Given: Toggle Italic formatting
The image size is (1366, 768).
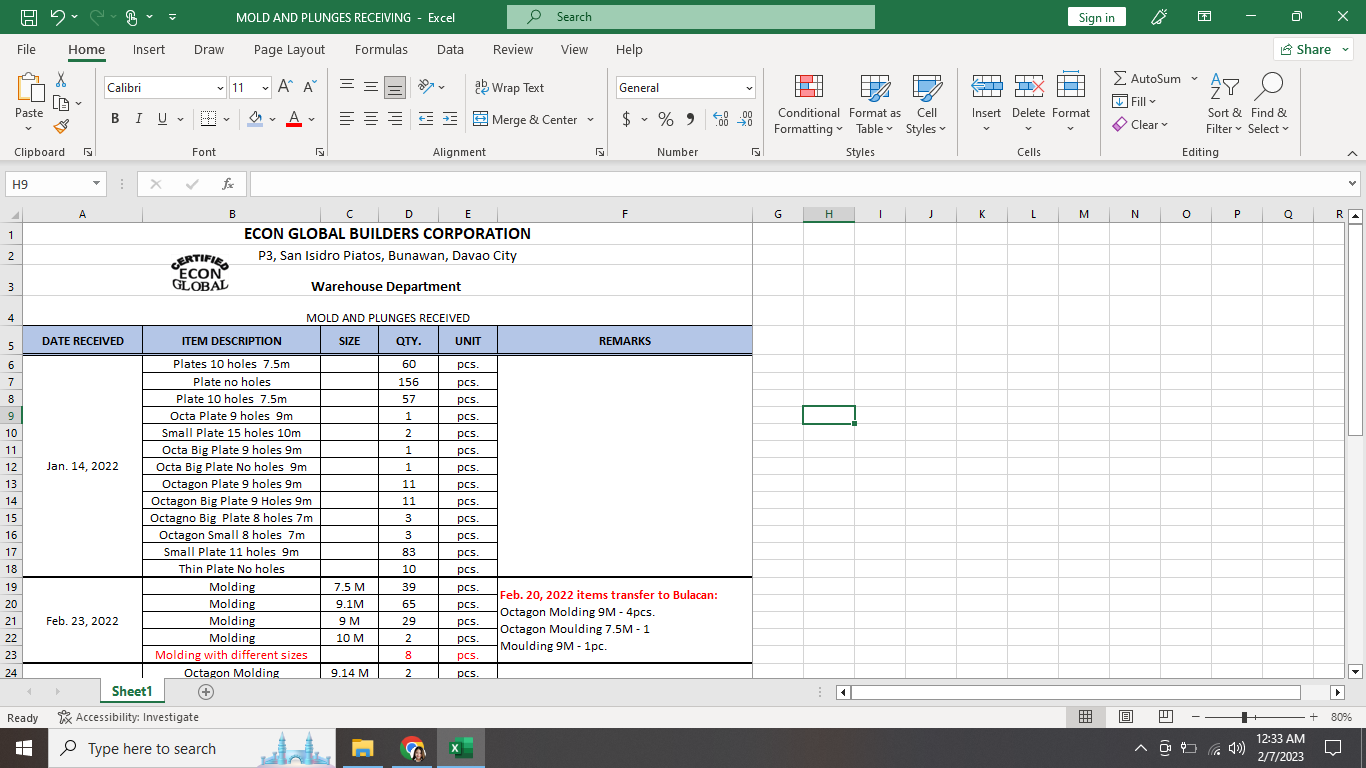Looking at the screenshot, I should tap(138, 119).
